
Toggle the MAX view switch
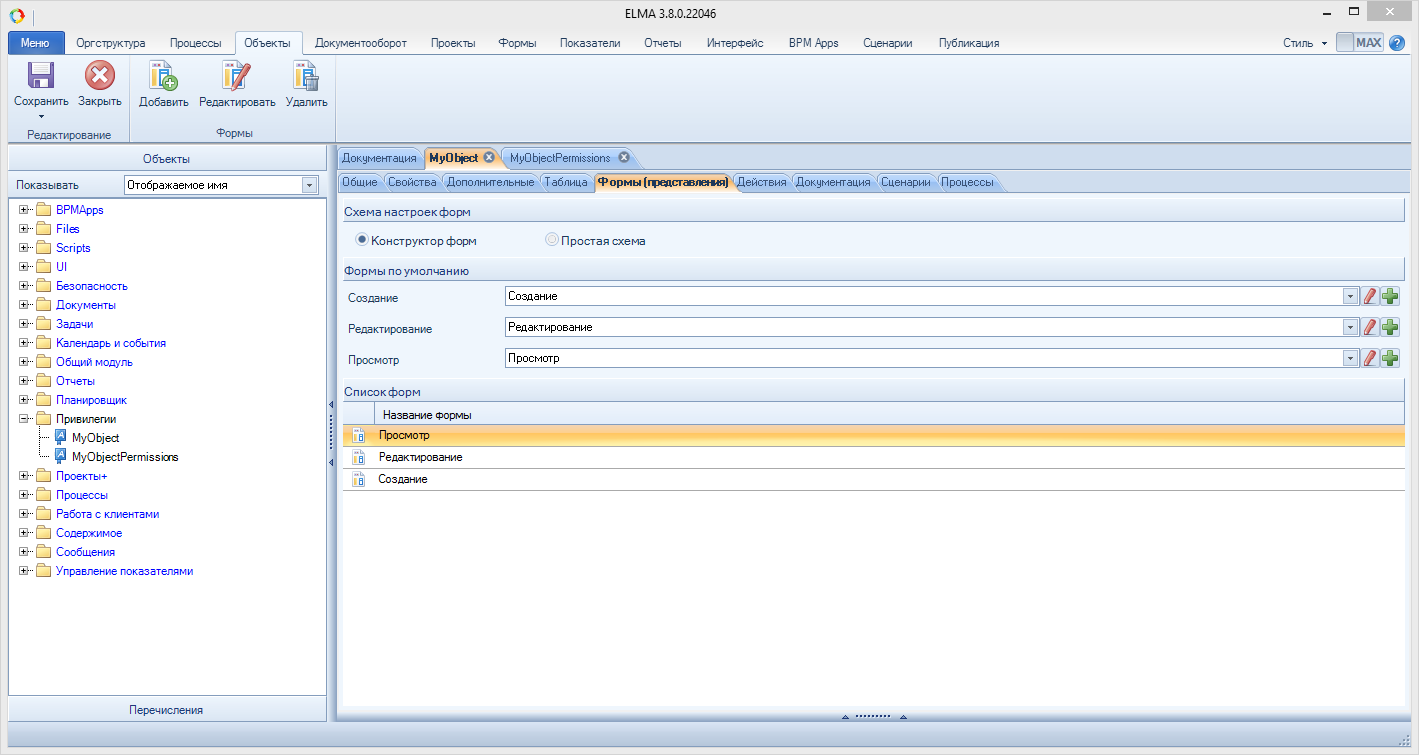[x=1359, y=43]
